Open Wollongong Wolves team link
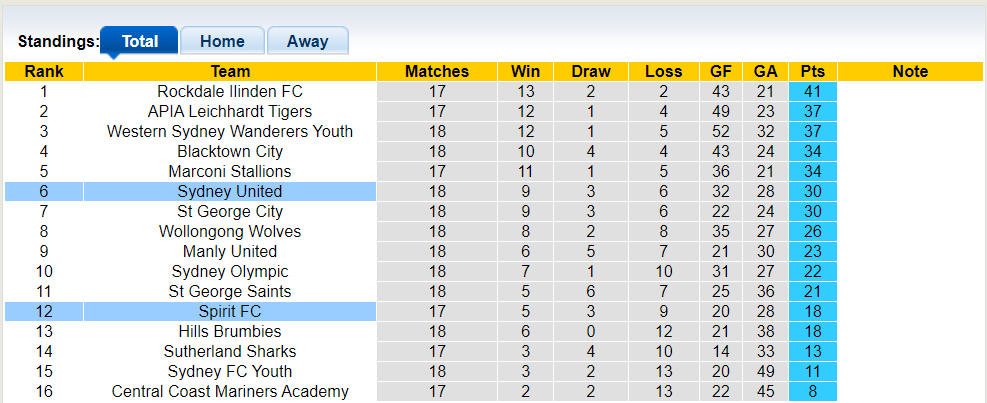This screenshot has height=403, width=987. (230, 231)
